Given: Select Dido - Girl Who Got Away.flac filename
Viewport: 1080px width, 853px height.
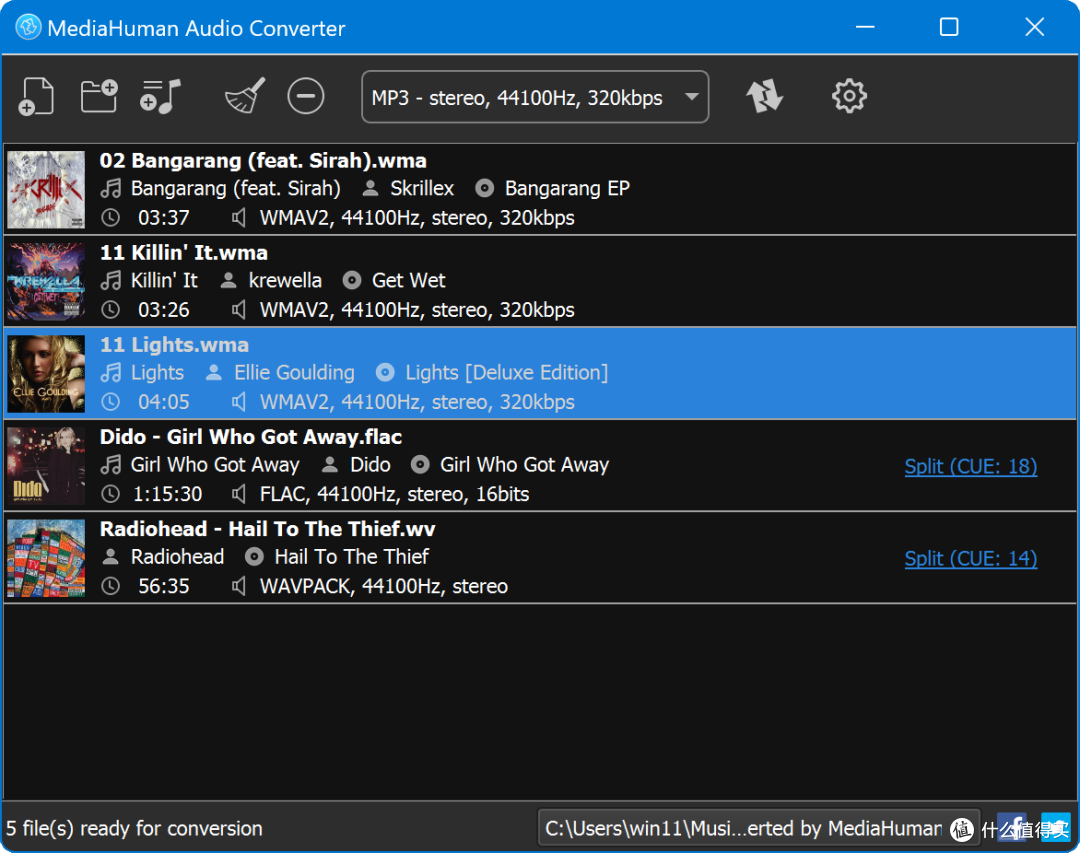Looking at the screenshot, I should coord(251,437).
